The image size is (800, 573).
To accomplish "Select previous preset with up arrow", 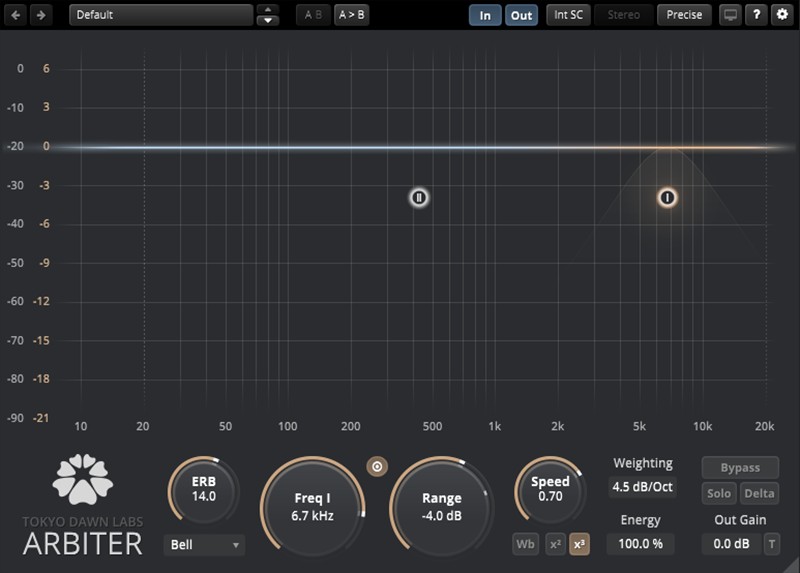I will [268, 10].
